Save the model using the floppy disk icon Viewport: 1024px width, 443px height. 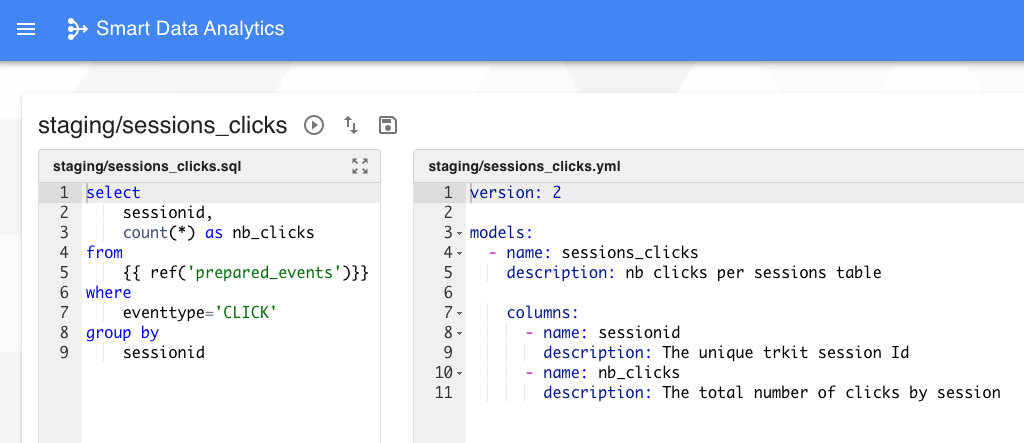coord(388,125)
